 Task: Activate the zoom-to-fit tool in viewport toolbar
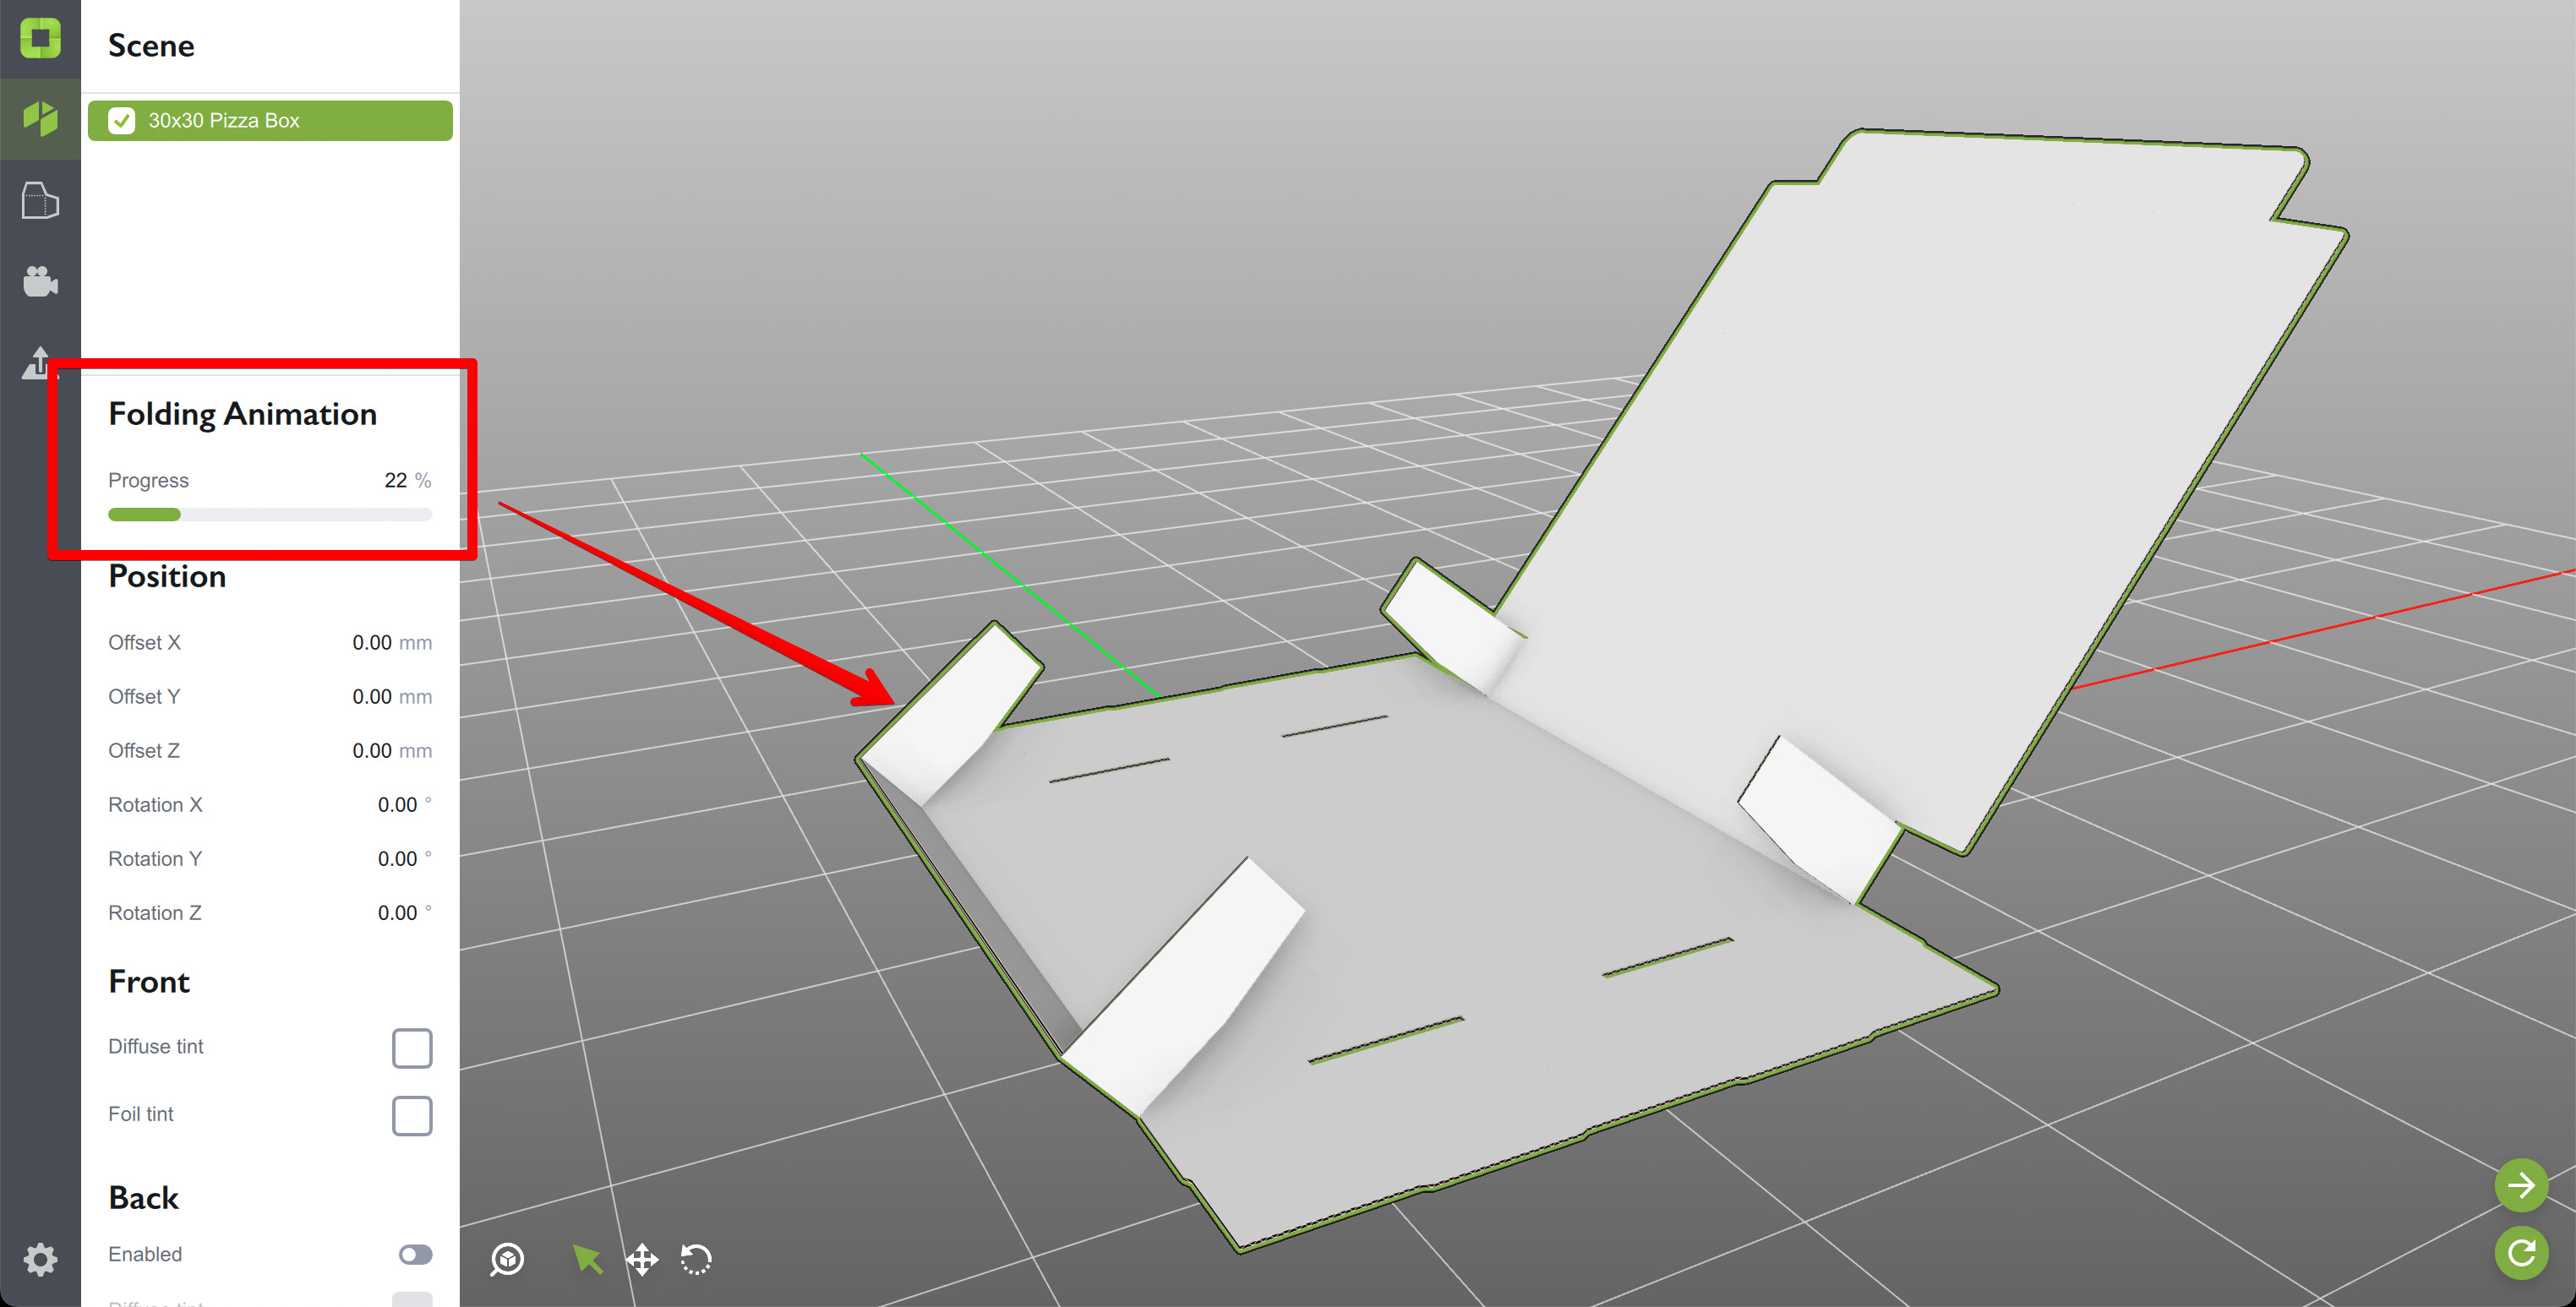click(507, 1260)
